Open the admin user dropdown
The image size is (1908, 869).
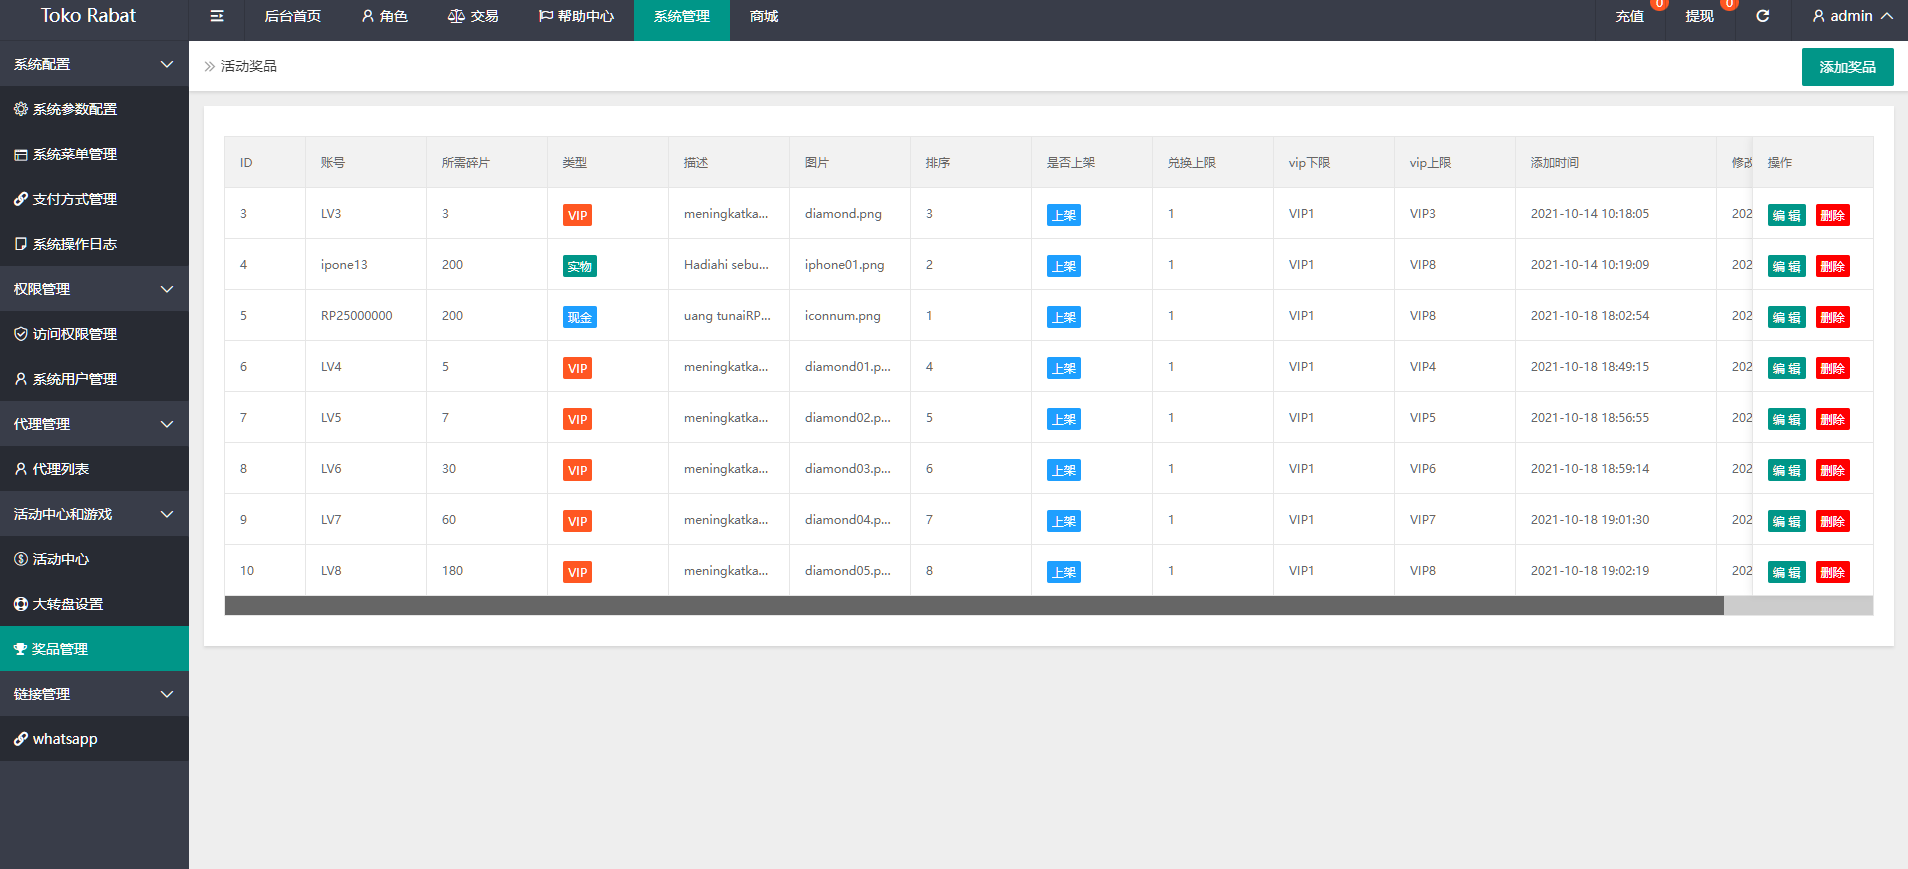click(x=1852, y=16)
